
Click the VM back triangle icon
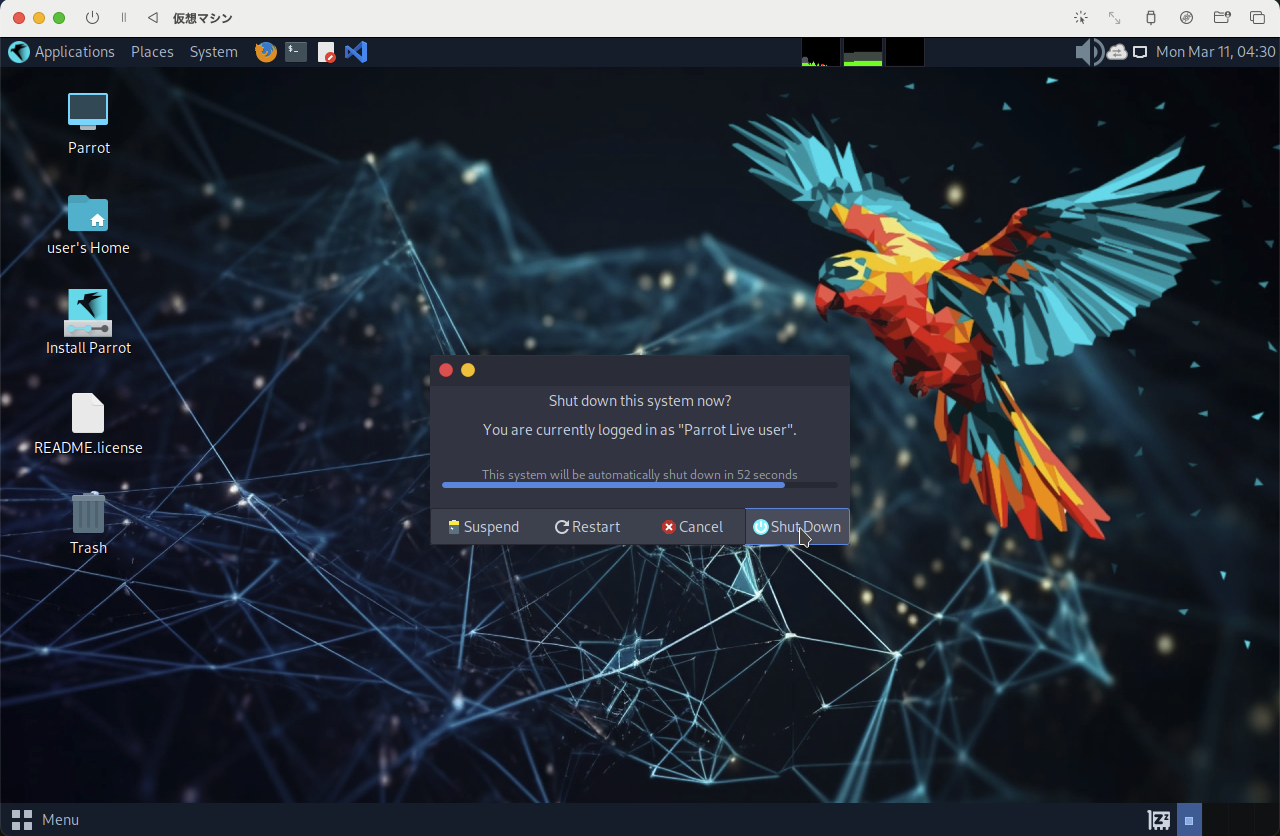[x=152, y=18]
